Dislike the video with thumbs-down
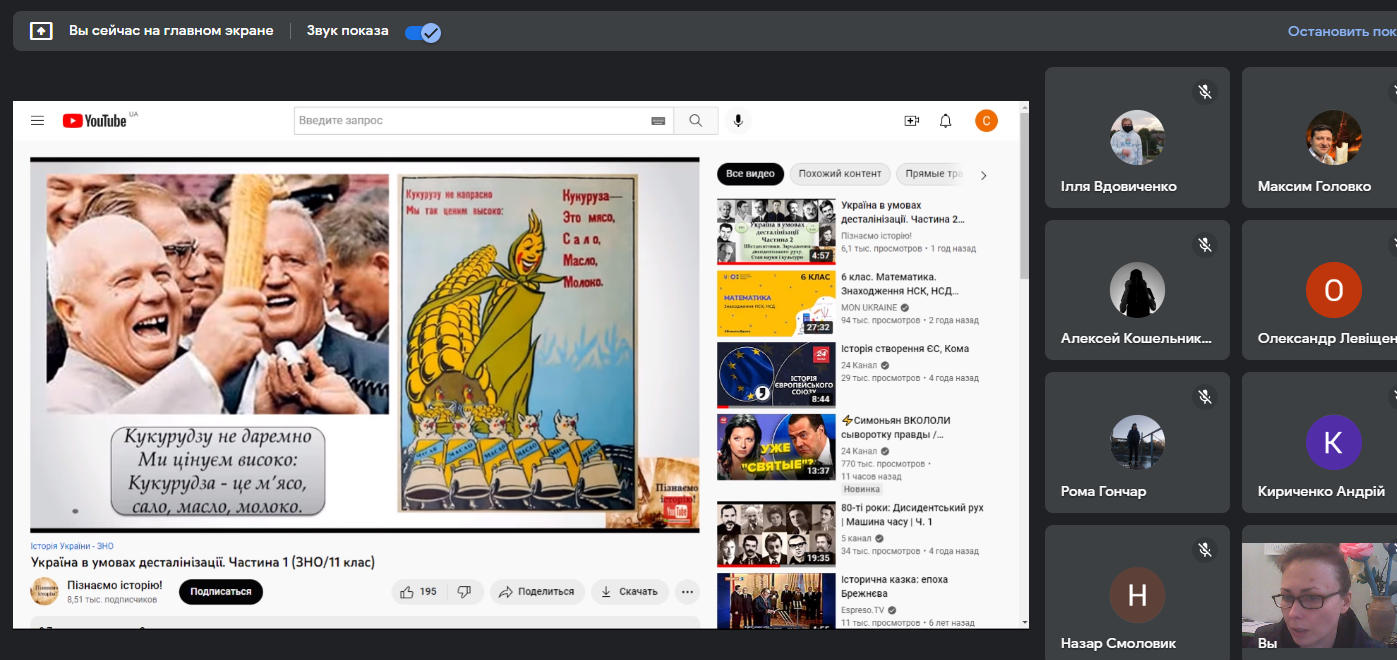 pos(464,592)
